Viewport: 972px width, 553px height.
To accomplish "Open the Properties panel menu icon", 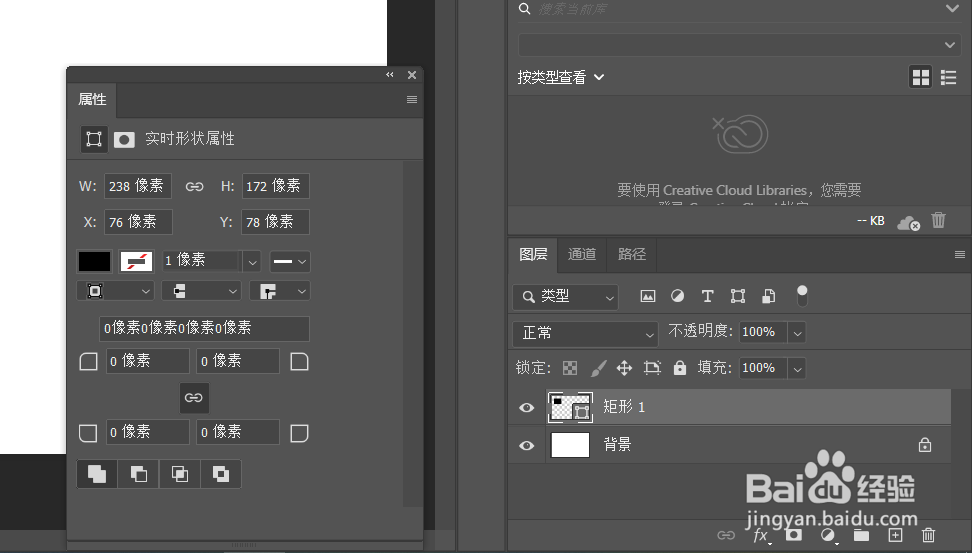I will coord(412,100).
